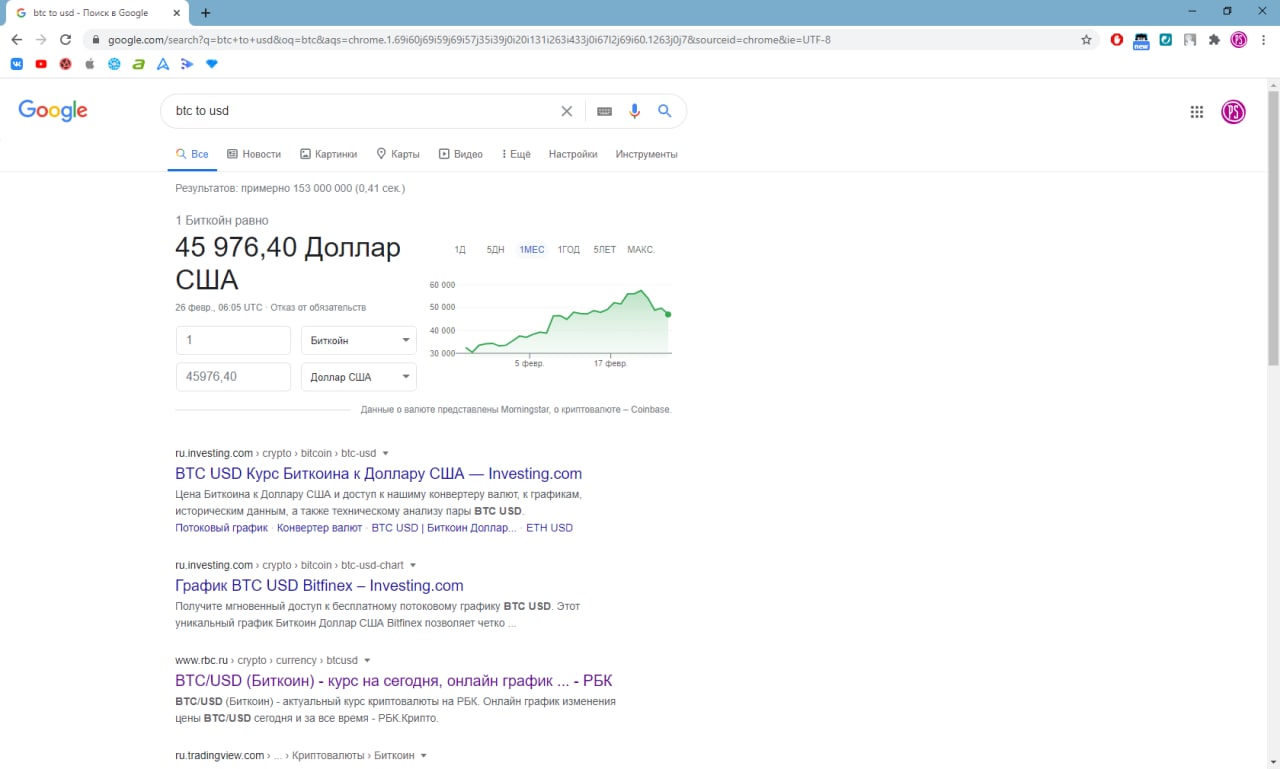Focus the USD field showing 45976,40

tap(234, 377)
